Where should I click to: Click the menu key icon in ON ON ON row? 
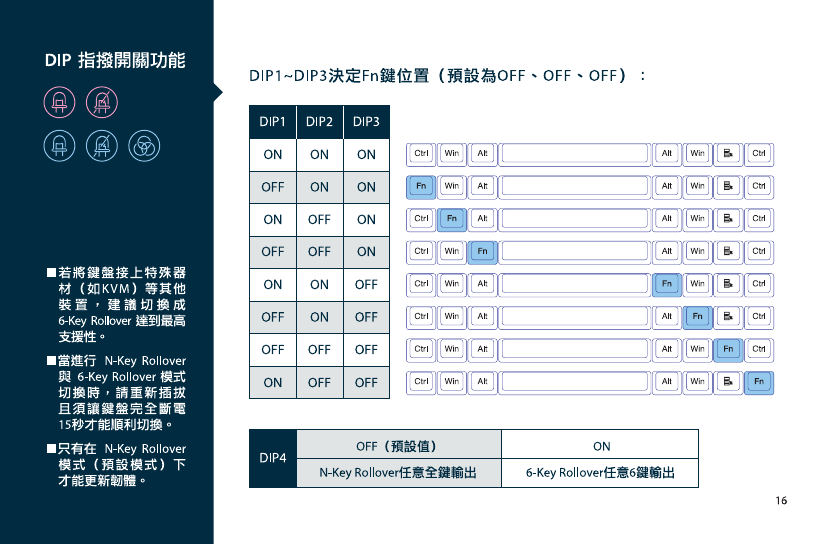(728, 154)
